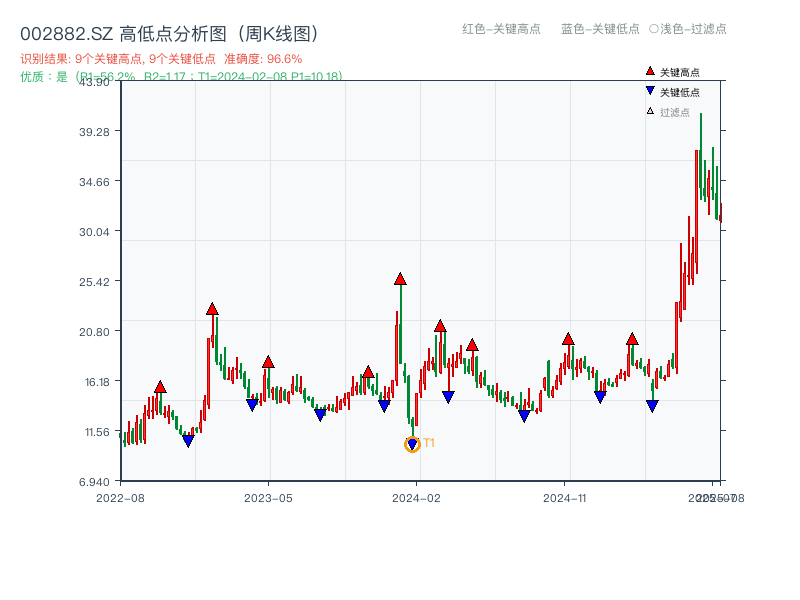This screenshot has width=800, height=600.
Task: Click the red 识别结果 accuracy summary line
Action: (161, 59)
